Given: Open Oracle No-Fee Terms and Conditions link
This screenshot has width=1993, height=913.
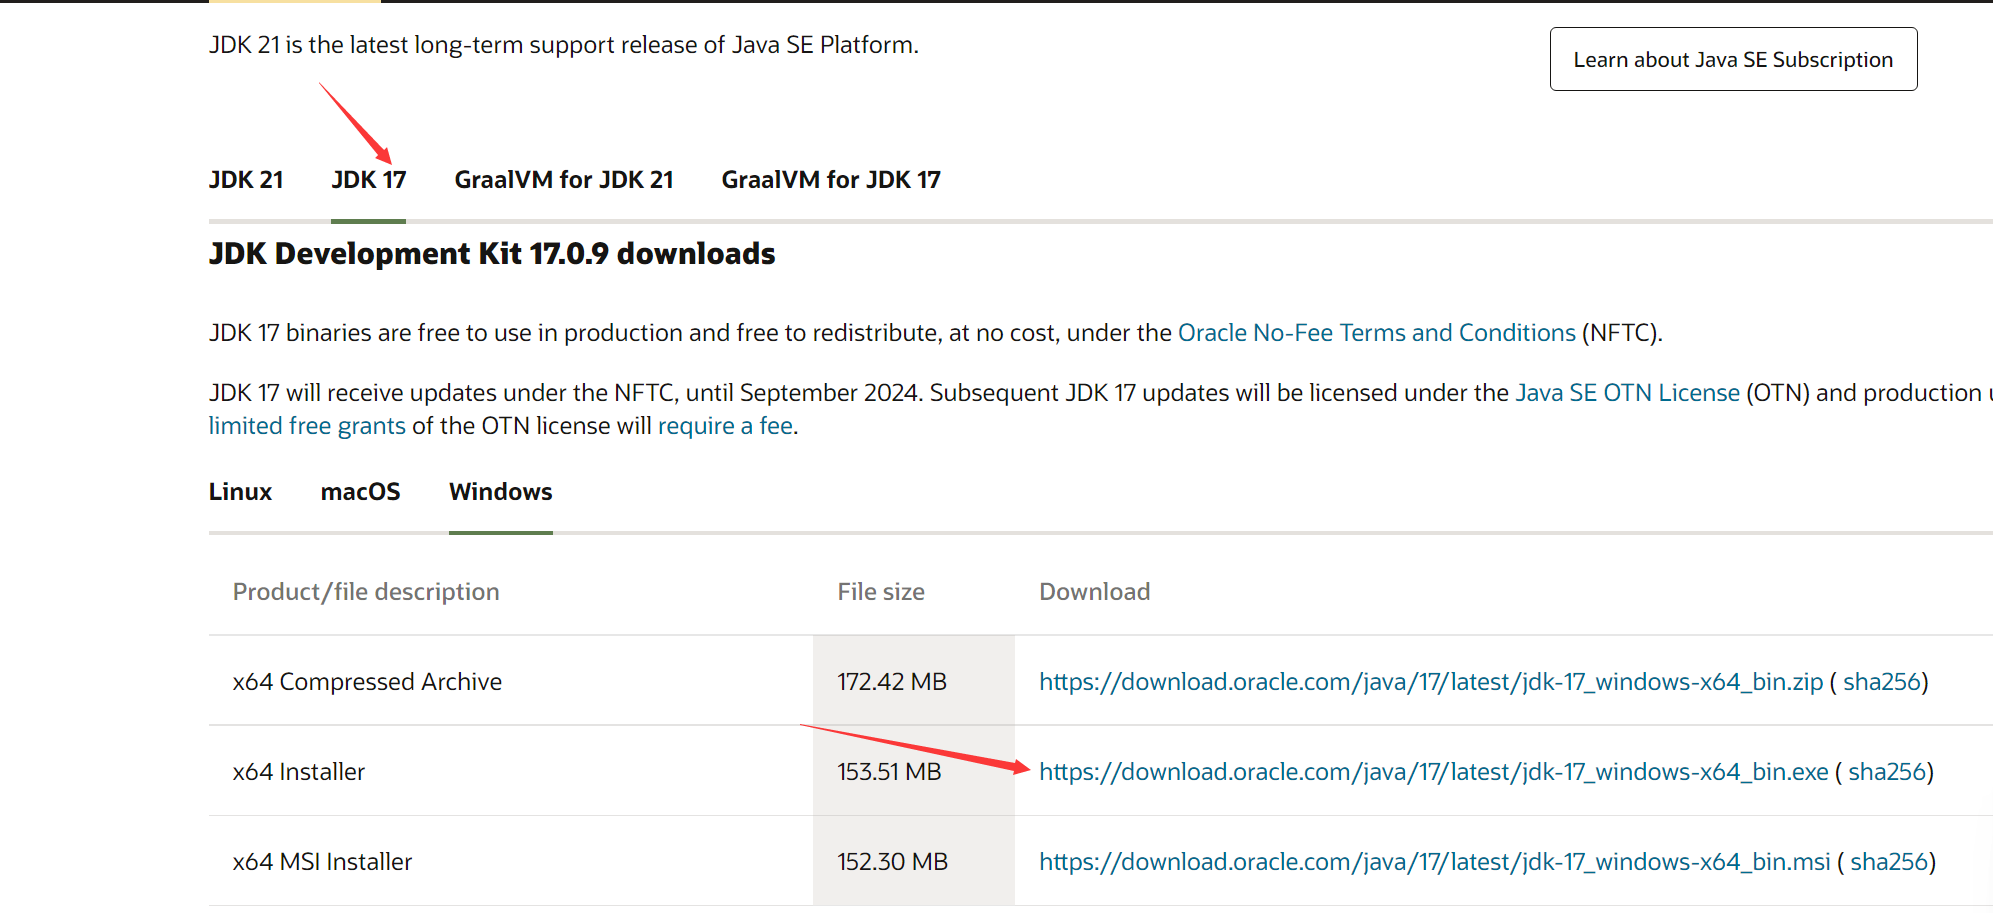Looking at the screenshot, I should pos(1377,333).
